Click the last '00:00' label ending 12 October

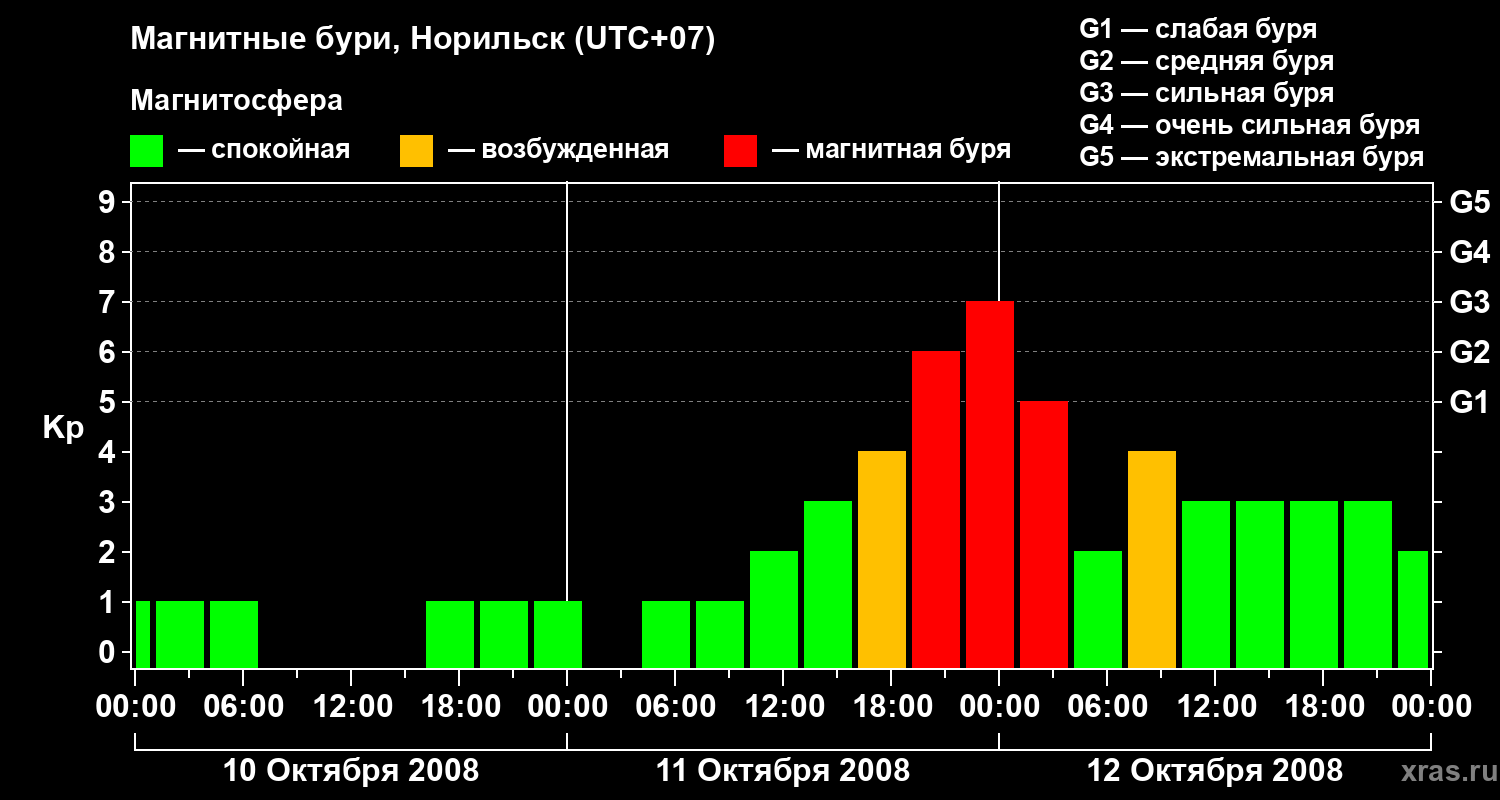(x=1430, y=706)
